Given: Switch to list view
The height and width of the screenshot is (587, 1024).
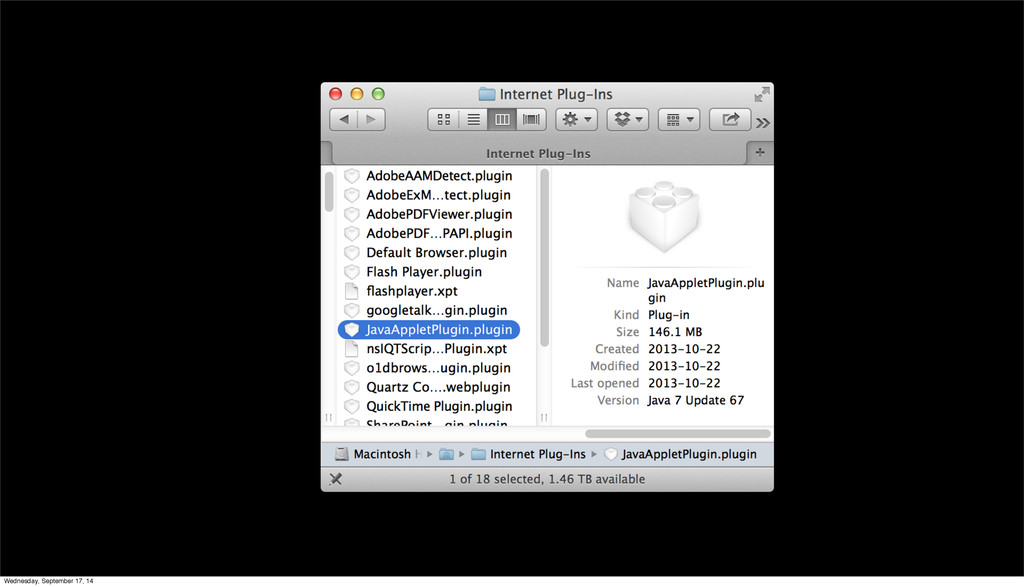Looking at the screenshot, I should pos(473,119).
